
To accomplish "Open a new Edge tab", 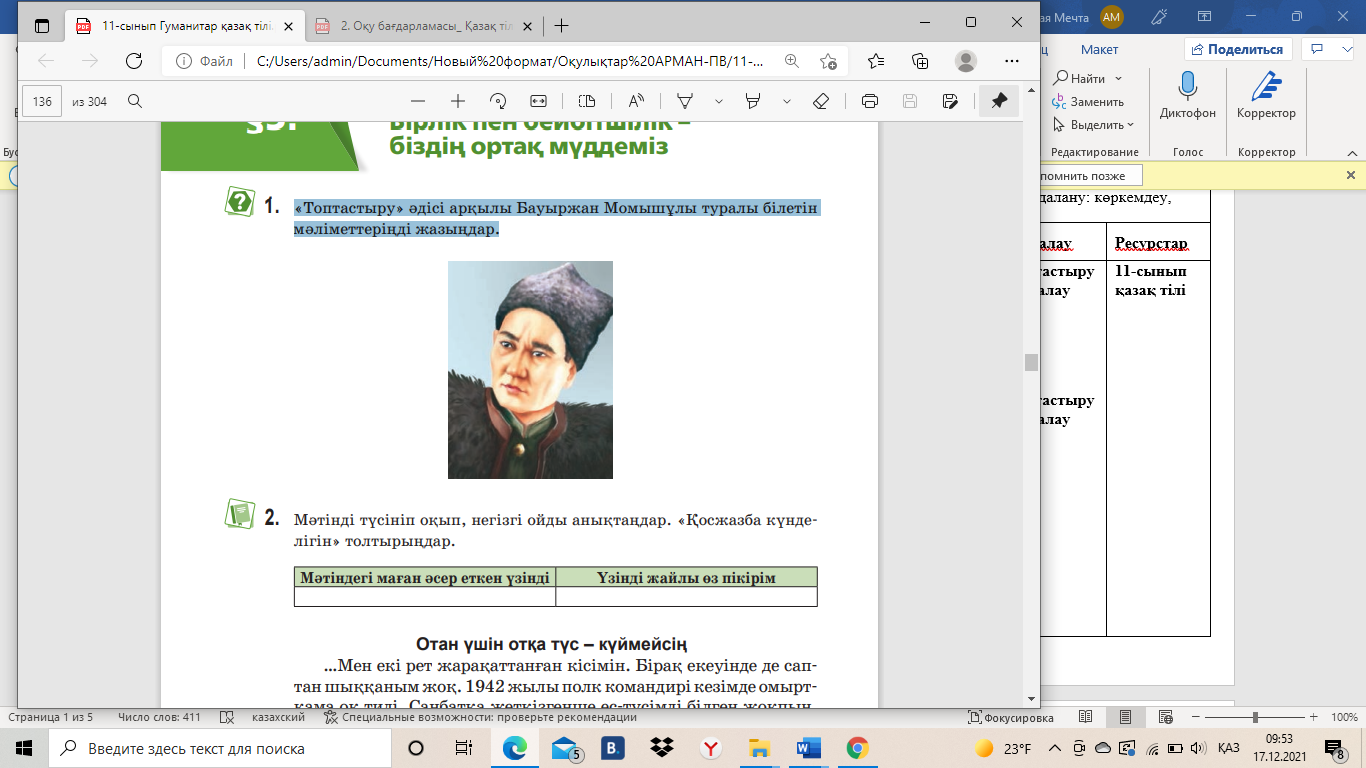I will [561, 25].
